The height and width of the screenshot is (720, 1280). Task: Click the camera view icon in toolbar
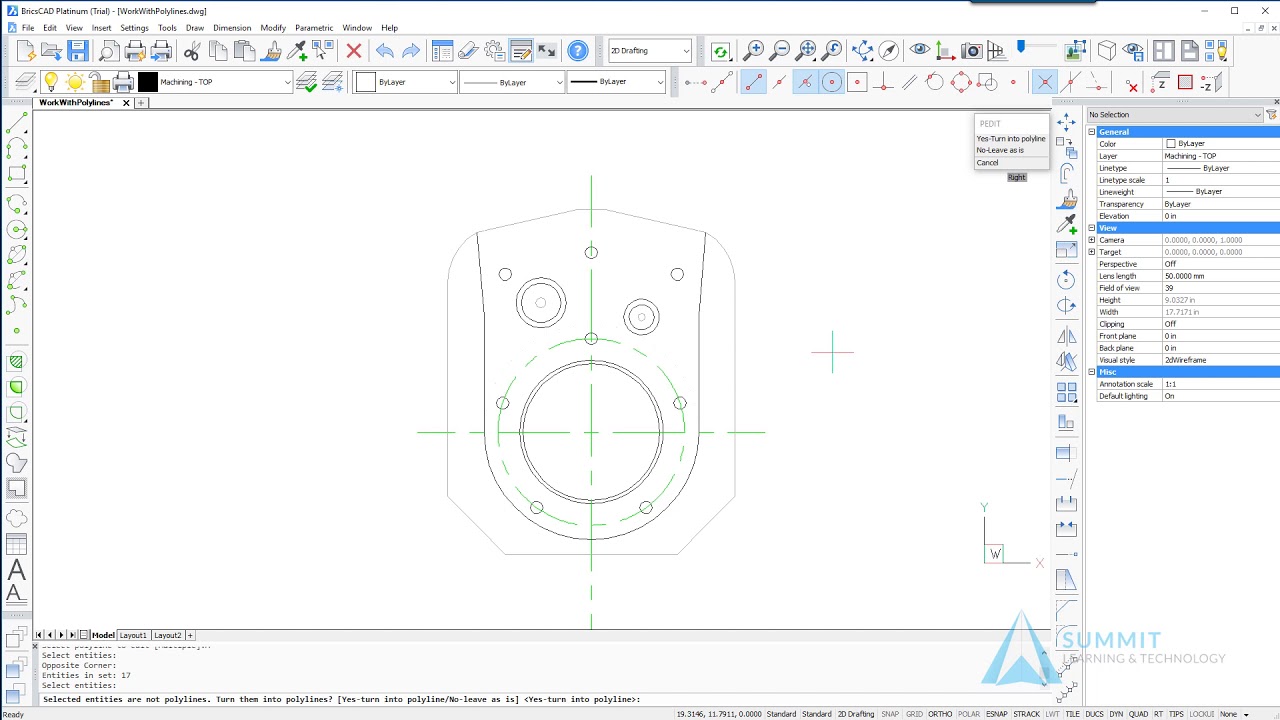click(971, 51)
